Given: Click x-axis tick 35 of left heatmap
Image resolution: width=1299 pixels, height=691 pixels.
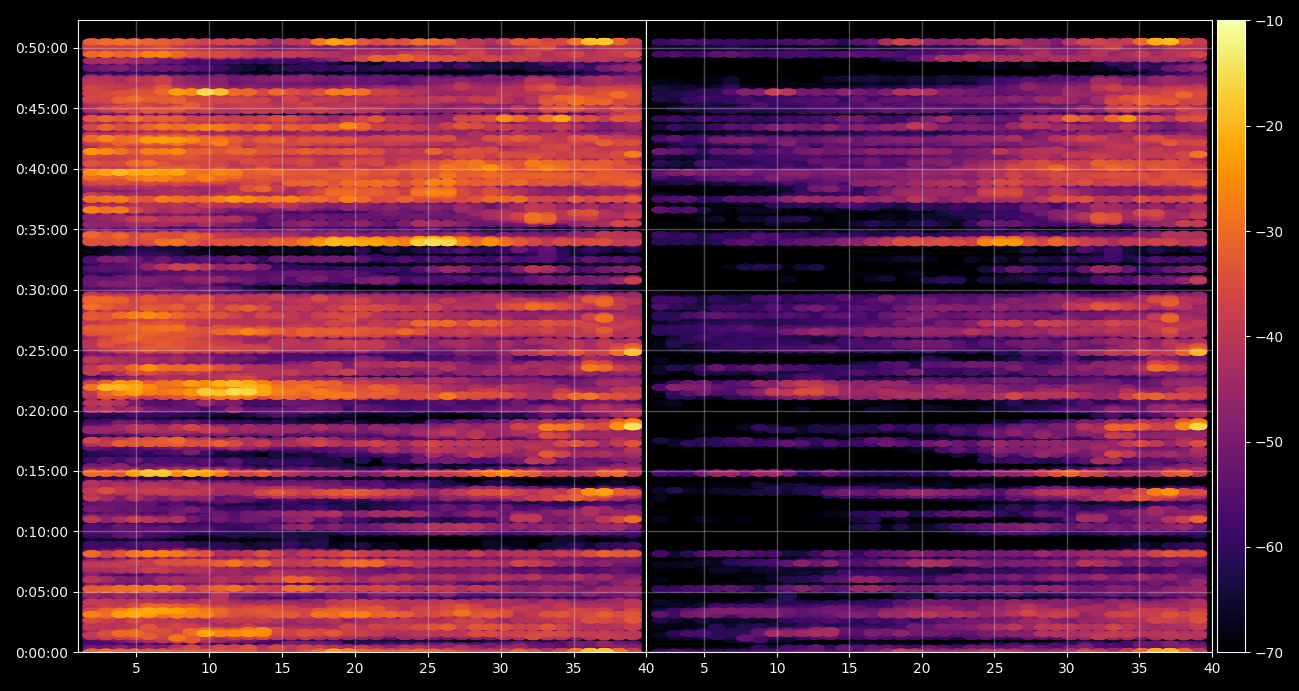Looking at the screenshot, I should click(573, 668).
